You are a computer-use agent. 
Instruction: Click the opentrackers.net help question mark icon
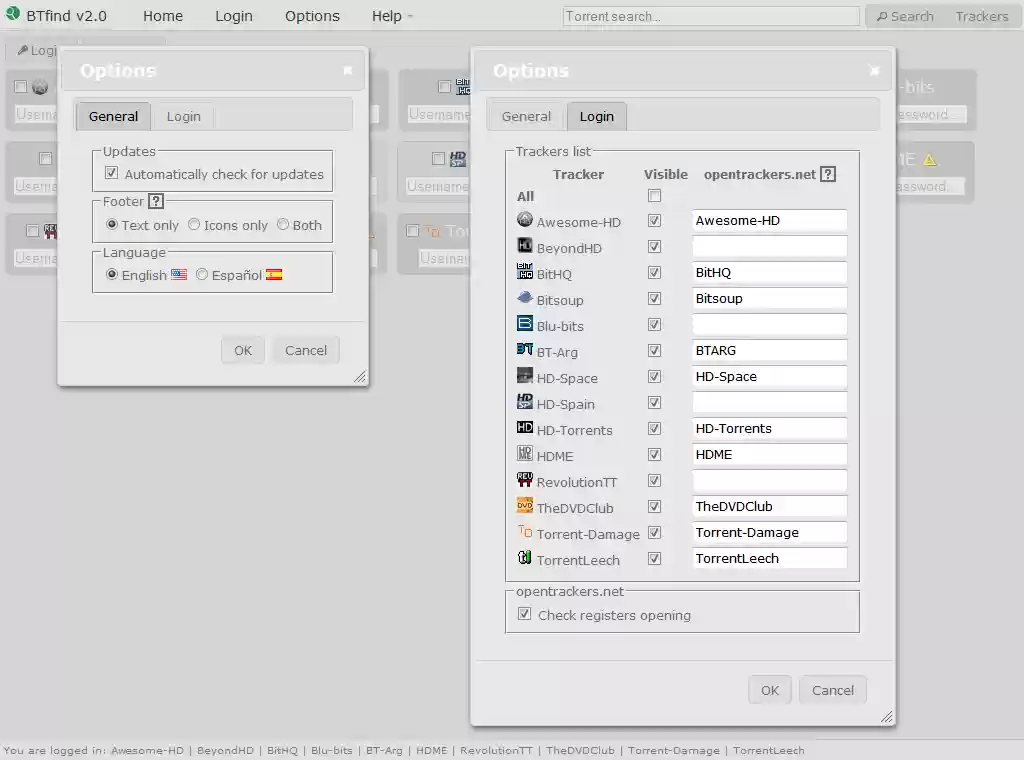828,174
